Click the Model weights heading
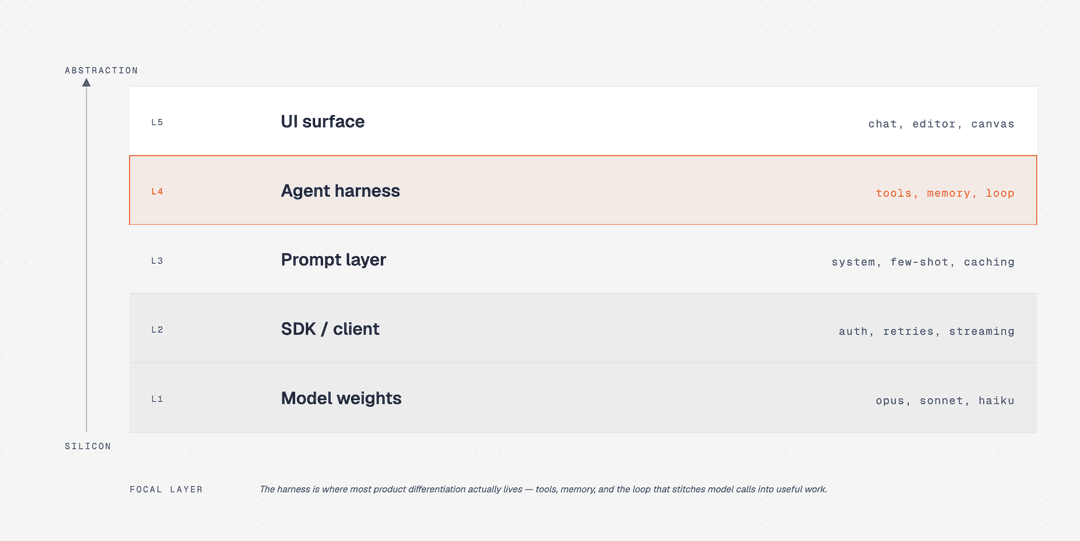 coord(341,398)
